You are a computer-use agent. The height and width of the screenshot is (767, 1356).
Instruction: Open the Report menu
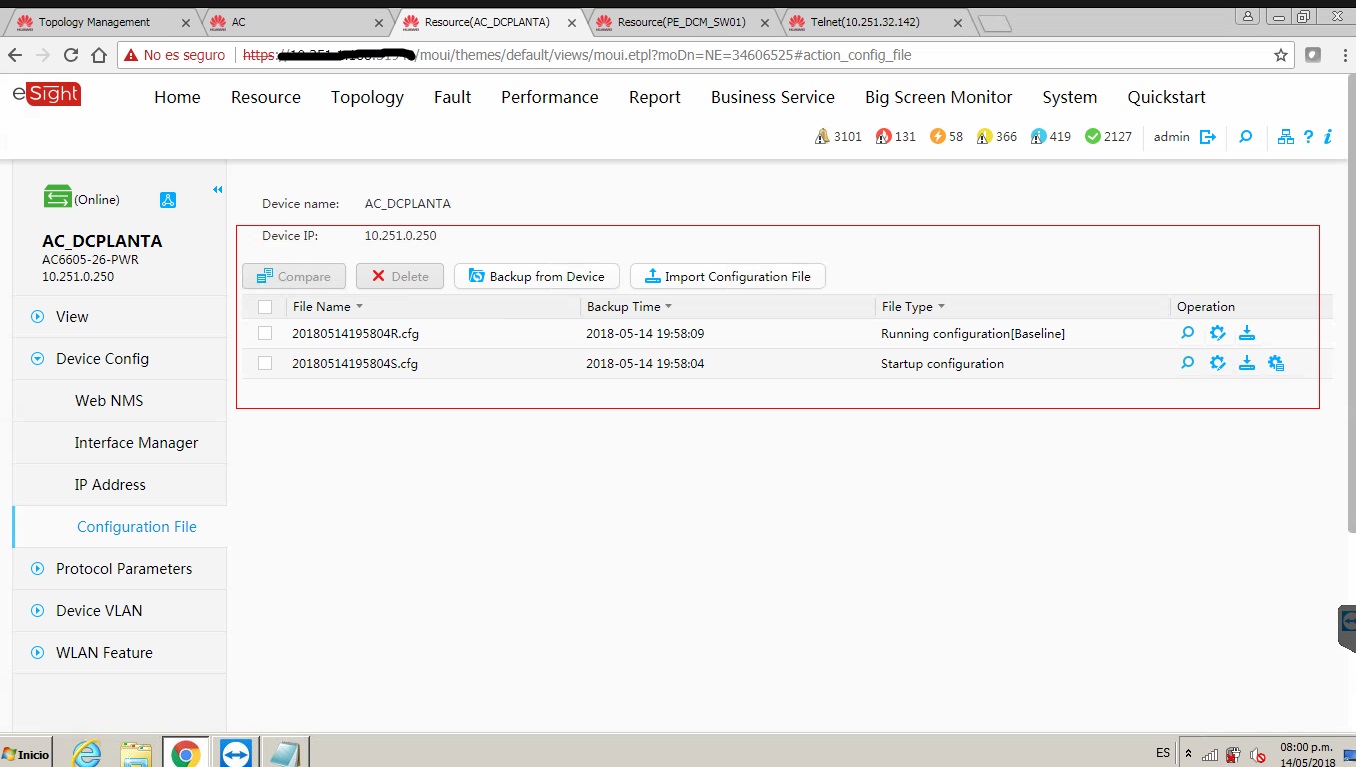pos(655,97)
